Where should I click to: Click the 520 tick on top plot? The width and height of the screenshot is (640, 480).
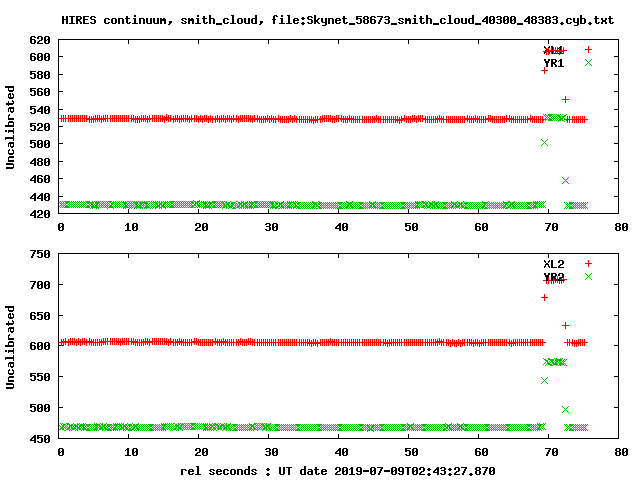[40, 127]
